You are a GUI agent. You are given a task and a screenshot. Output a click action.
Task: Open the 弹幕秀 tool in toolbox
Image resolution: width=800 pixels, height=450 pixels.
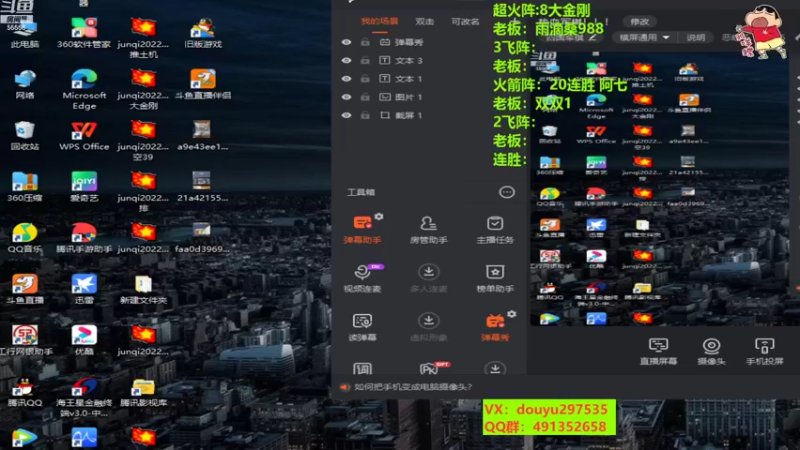click(495, 327)
